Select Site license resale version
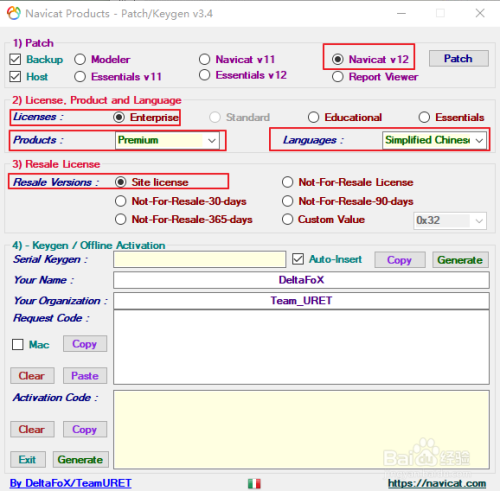The image size is (500, 491). click(x=121, y=182)
